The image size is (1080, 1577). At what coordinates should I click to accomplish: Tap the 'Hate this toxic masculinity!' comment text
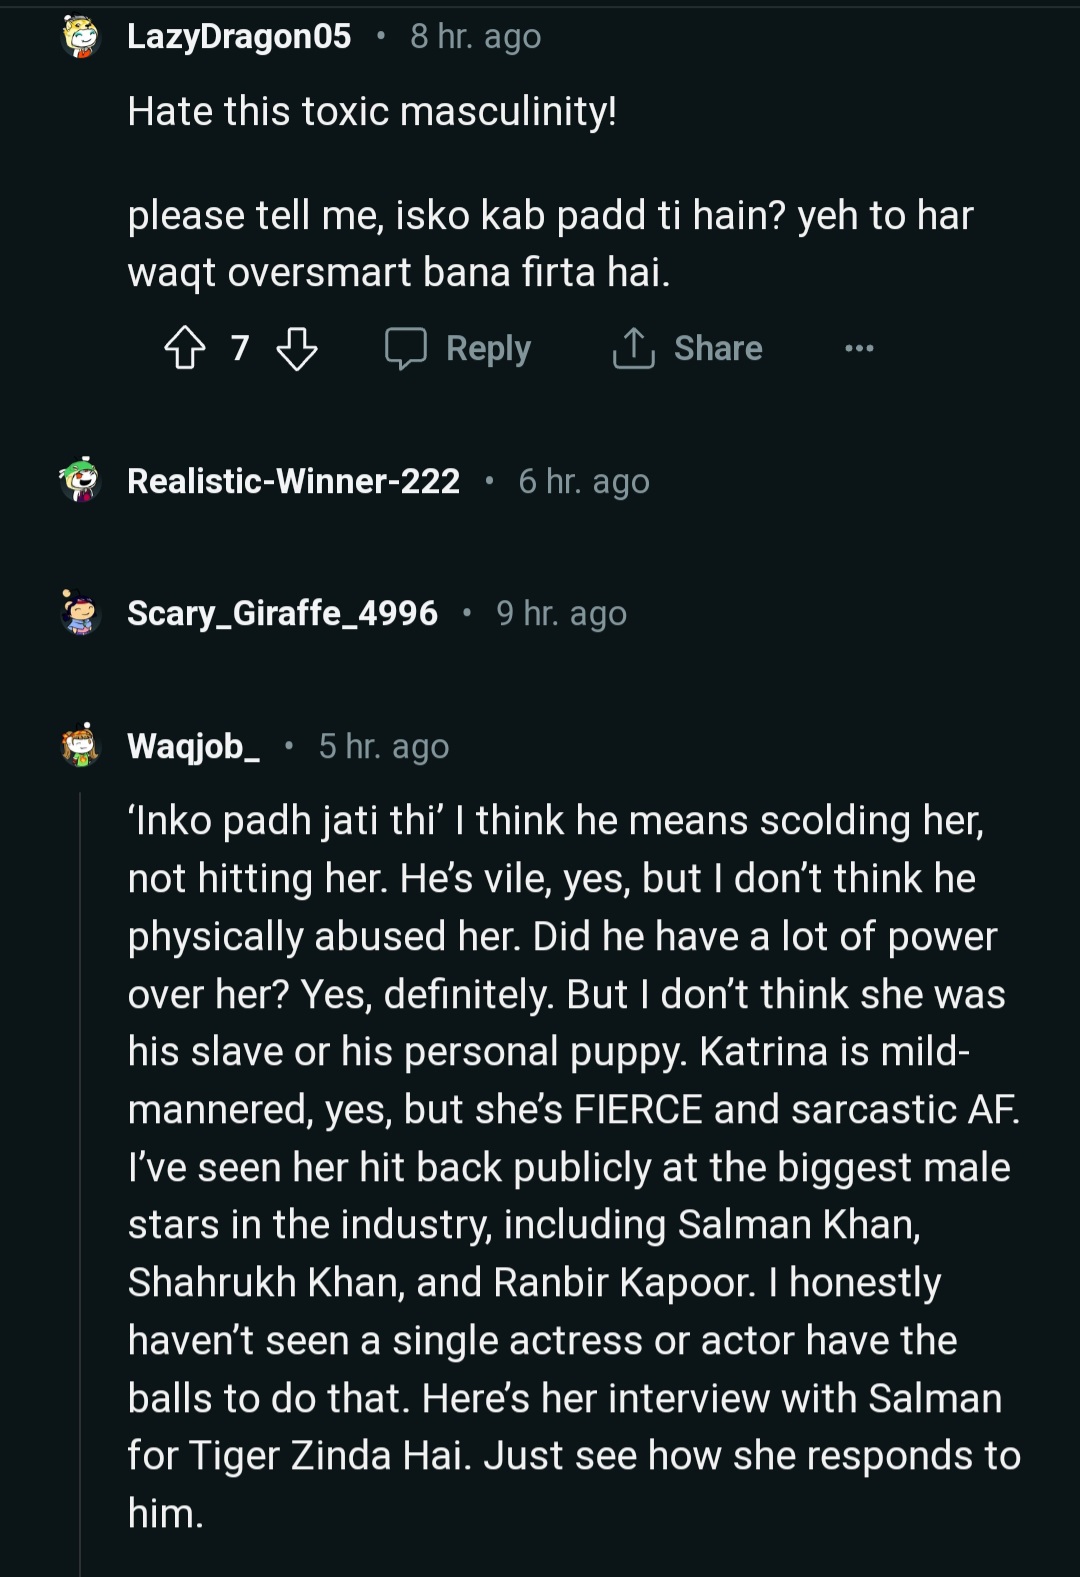372,111
